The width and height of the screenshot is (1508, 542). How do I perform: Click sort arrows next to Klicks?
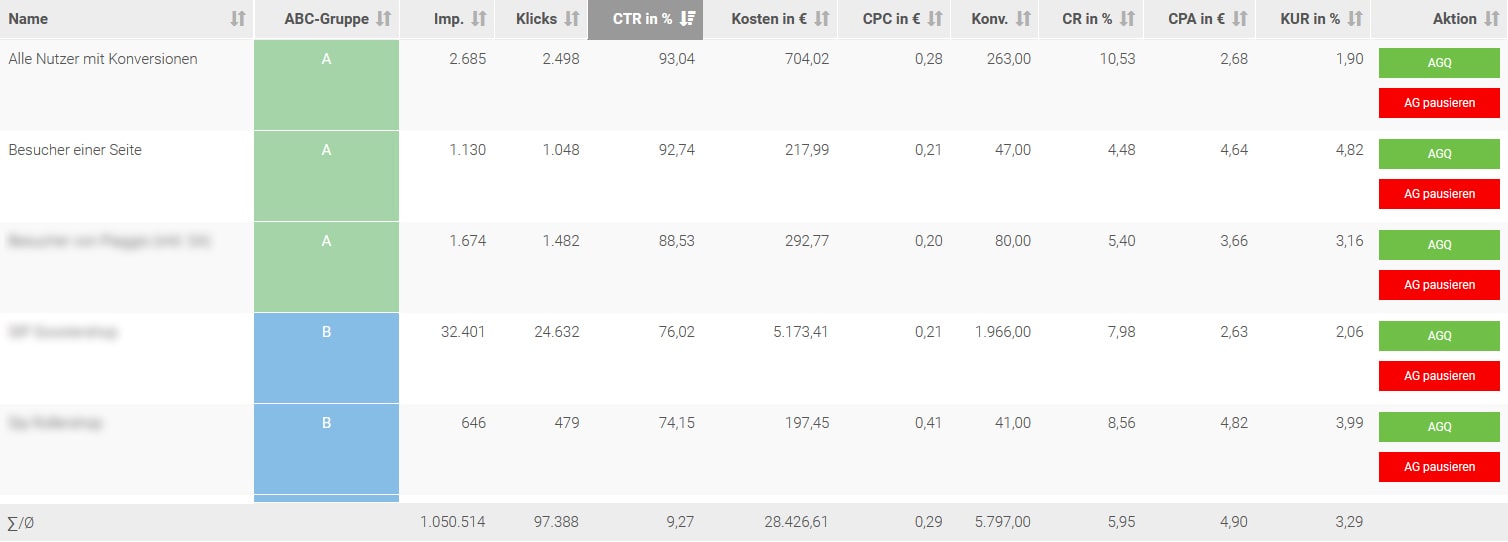pos(572,19)
